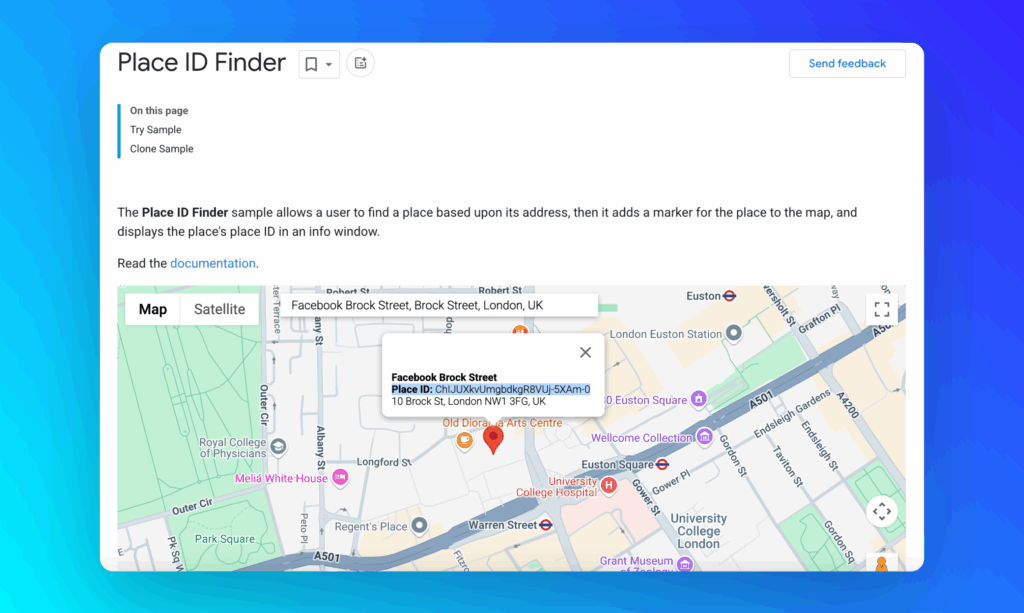Image resolution: width=1024 pixels, height=613 pixels.
Task: Switch to the Map view tab
Action: pos(153,309)
